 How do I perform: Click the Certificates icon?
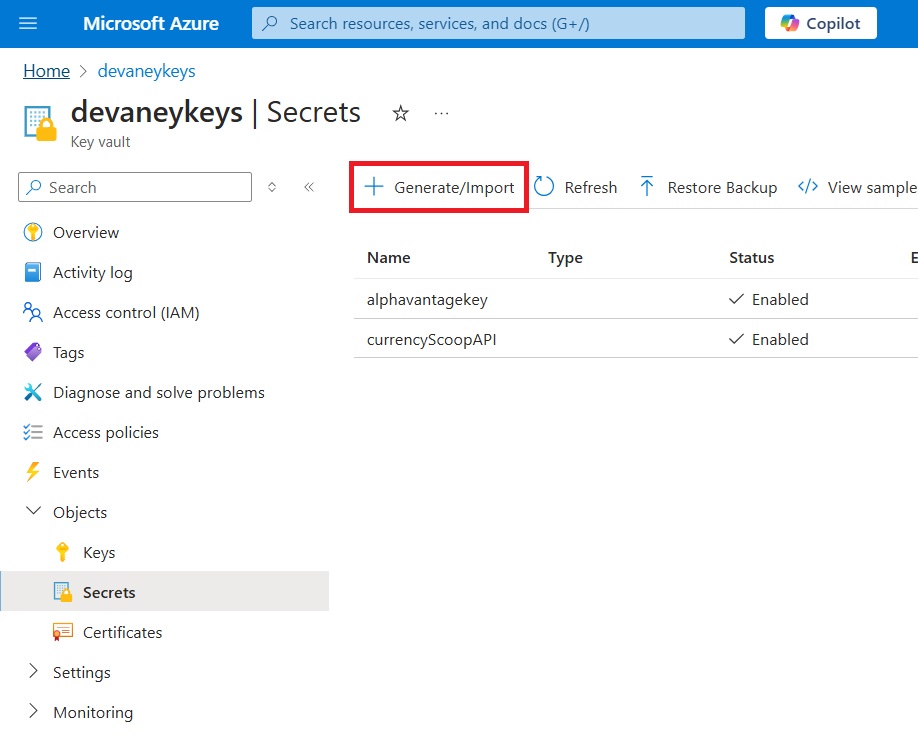[63, 632]
